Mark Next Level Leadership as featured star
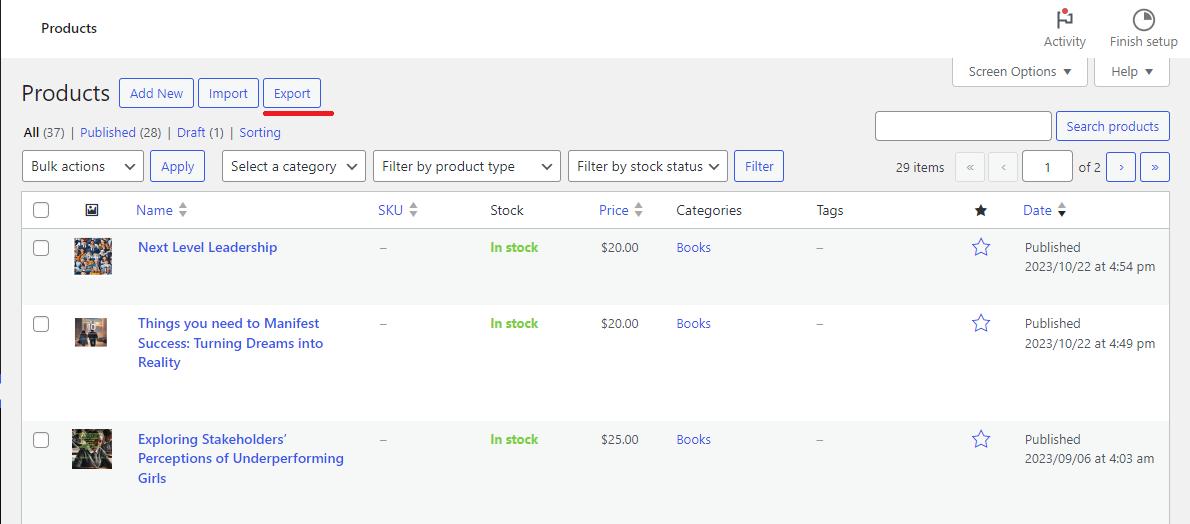 [981, 247]
